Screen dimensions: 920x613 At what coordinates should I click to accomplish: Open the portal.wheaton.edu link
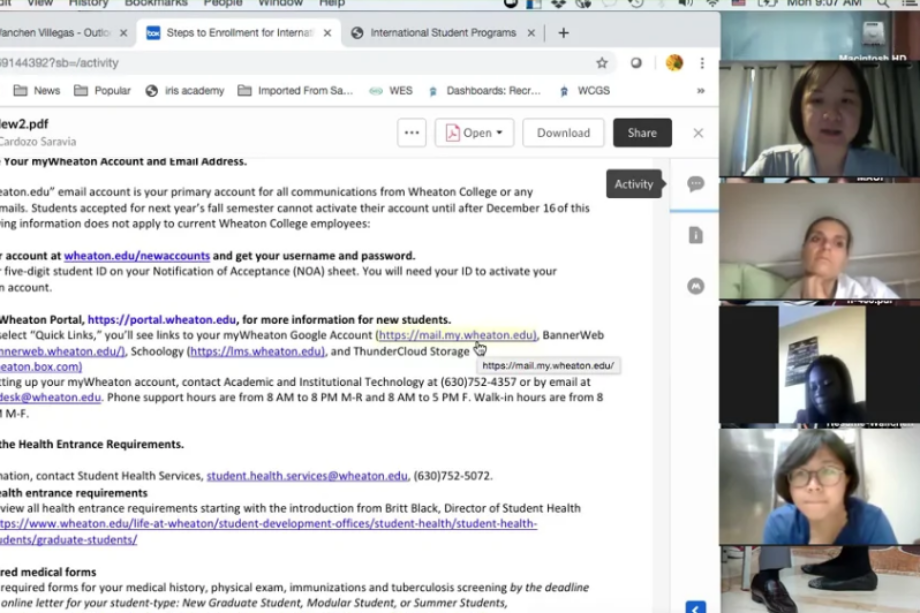161,320
